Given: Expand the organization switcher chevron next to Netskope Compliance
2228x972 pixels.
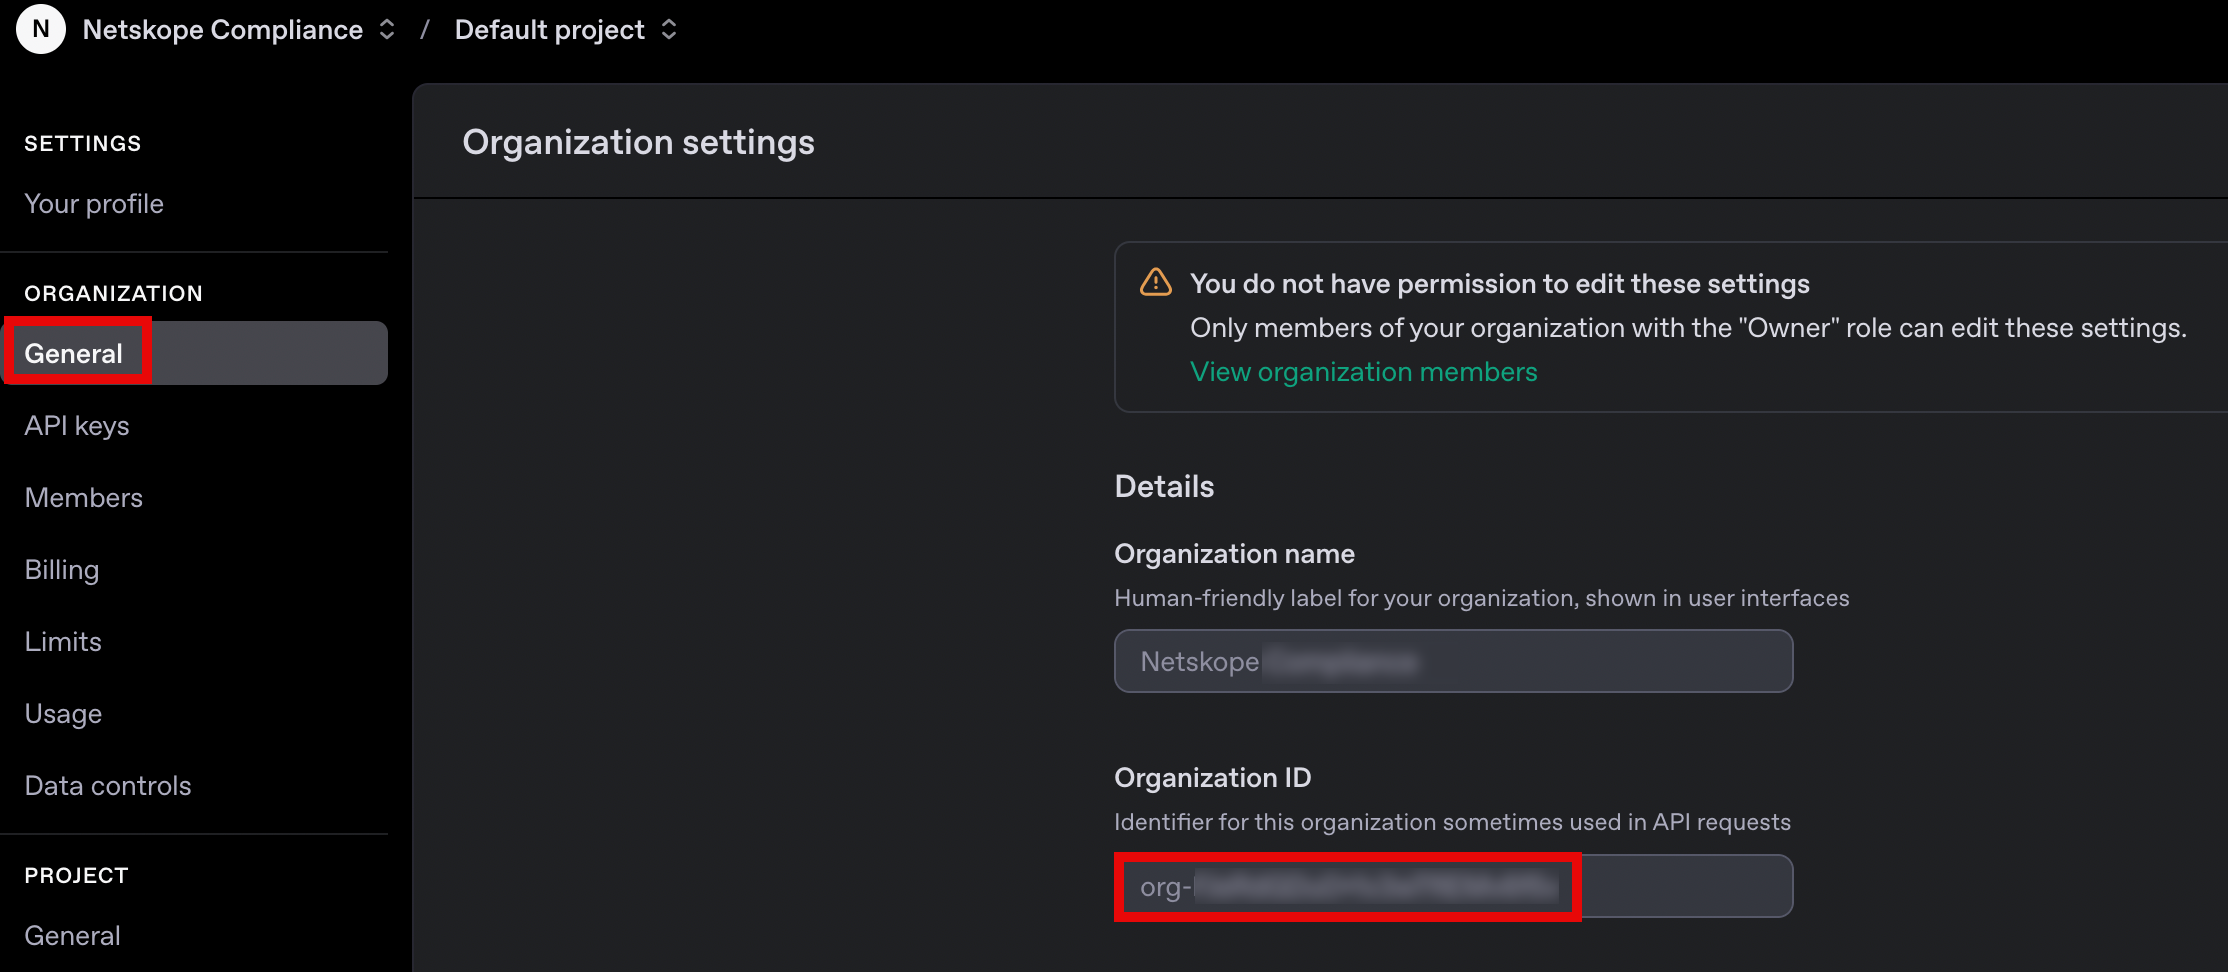Looking at the screenshot, I should point(386,30).
